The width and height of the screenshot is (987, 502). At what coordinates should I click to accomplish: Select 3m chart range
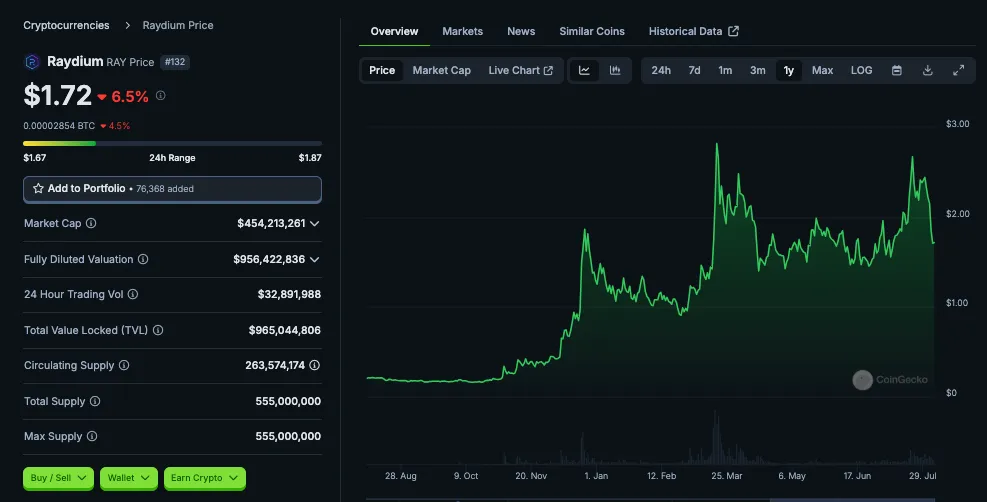[x=758, y=70]
